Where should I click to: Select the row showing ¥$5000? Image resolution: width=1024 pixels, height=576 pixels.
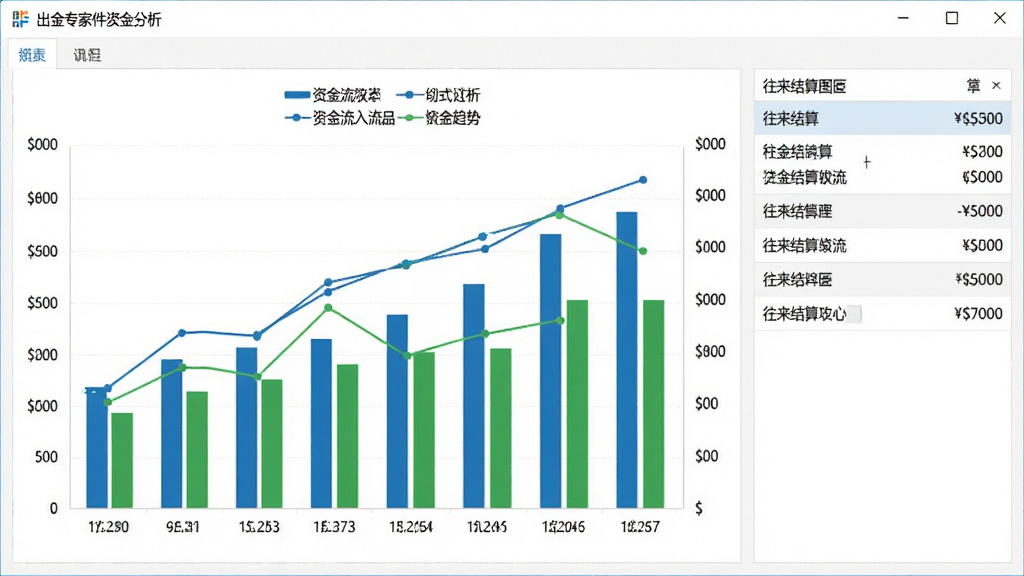[x=882, y=280]
